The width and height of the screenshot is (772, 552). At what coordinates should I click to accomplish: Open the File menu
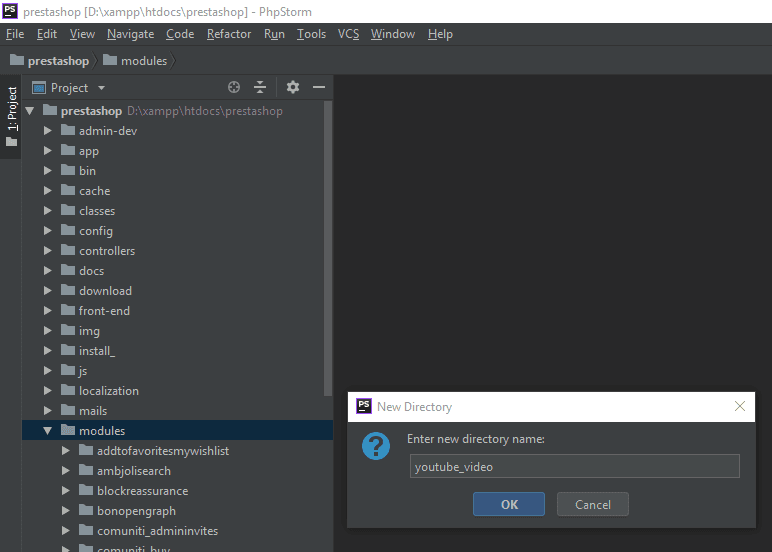pos(15,34)
